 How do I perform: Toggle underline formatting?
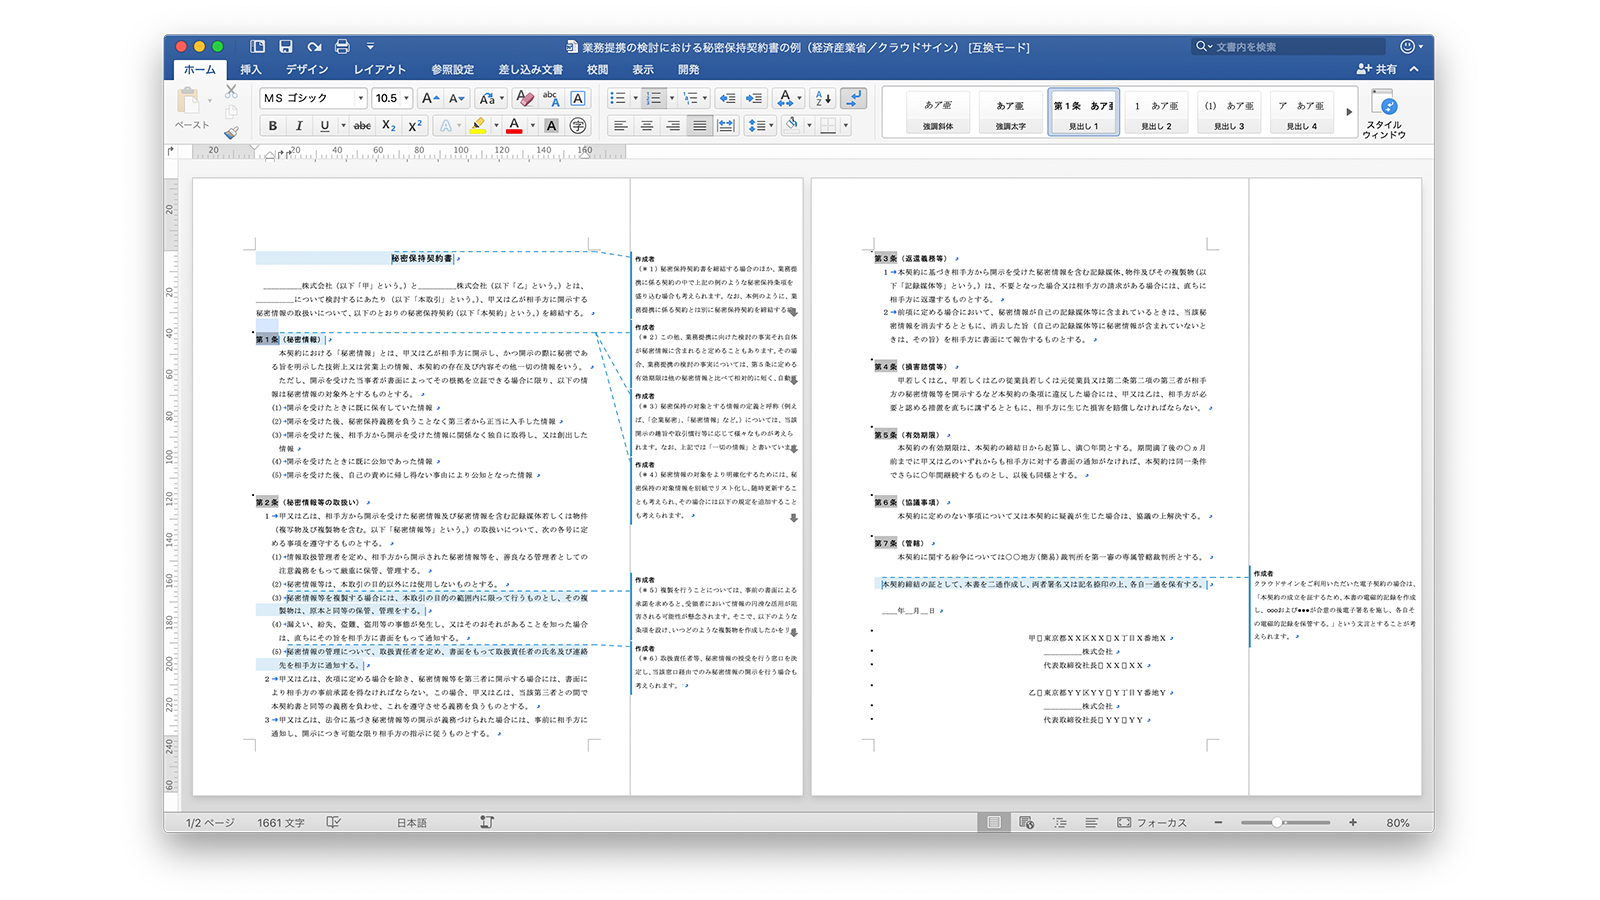coord(324,125)
